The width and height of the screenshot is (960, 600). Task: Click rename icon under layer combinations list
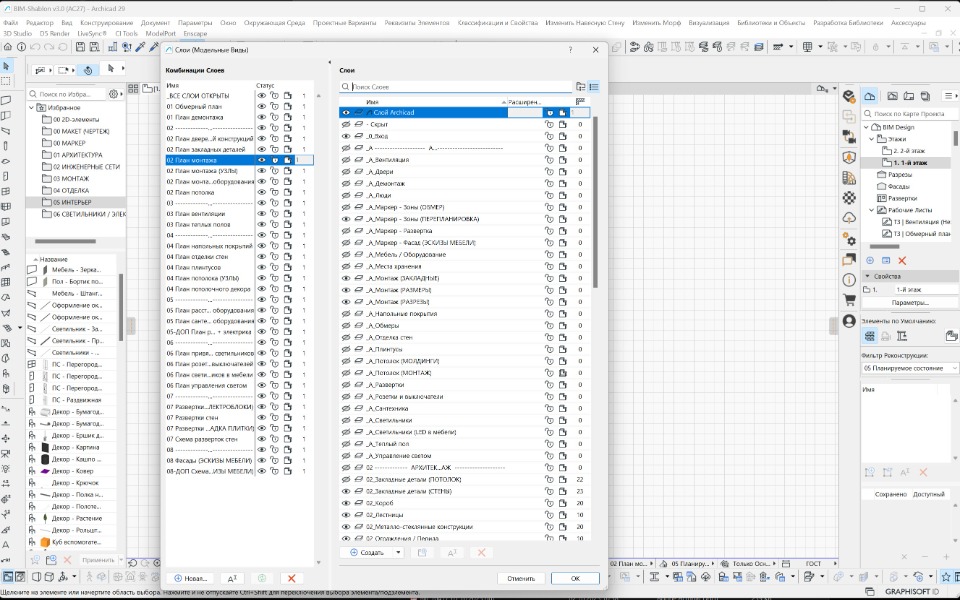pos(232,578)
